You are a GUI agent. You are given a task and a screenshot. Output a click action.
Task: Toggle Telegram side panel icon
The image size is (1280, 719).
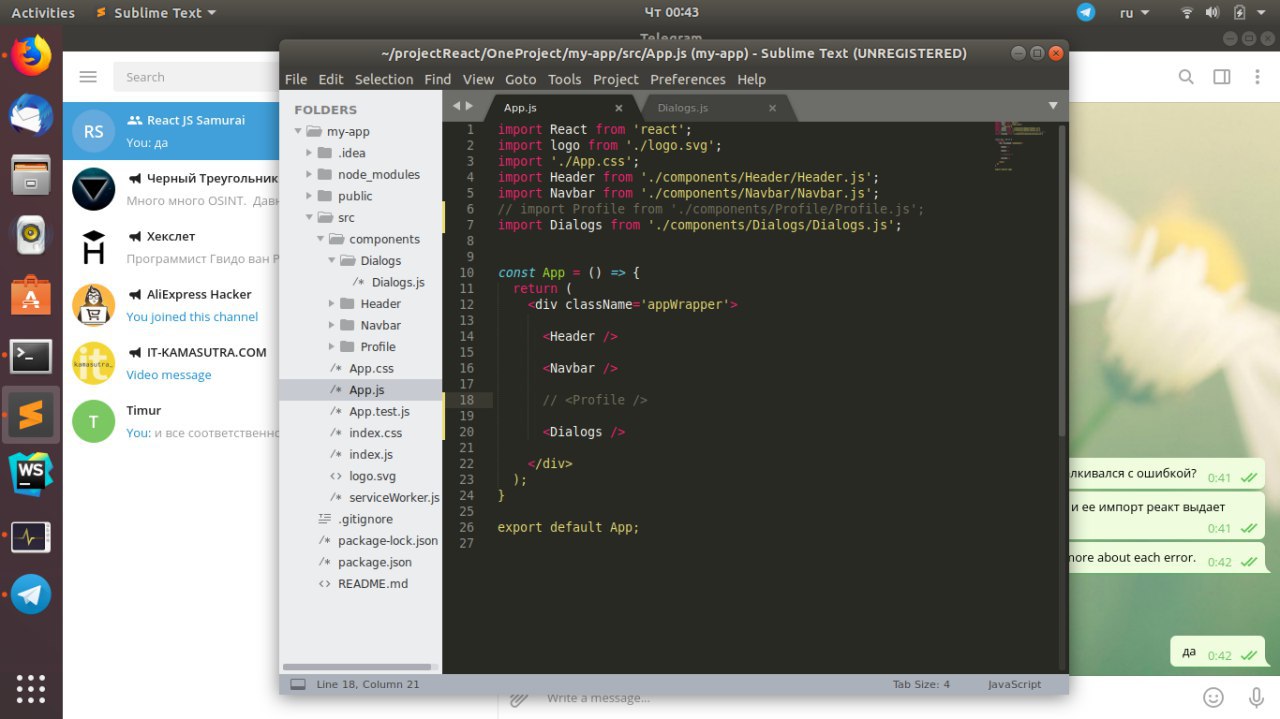pyautogui.click(x=1221, y=77)
